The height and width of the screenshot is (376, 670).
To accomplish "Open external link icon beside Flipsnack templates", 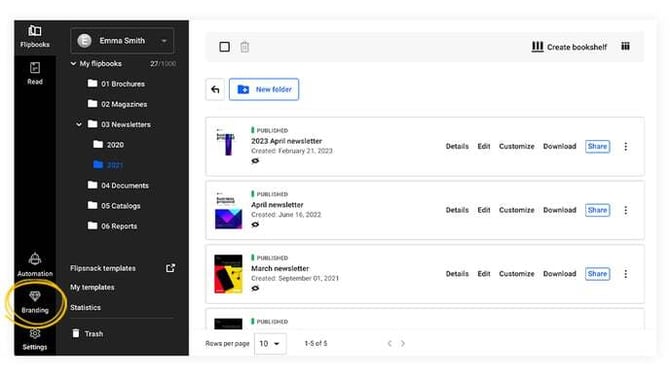I will click(x=170, y=268).
